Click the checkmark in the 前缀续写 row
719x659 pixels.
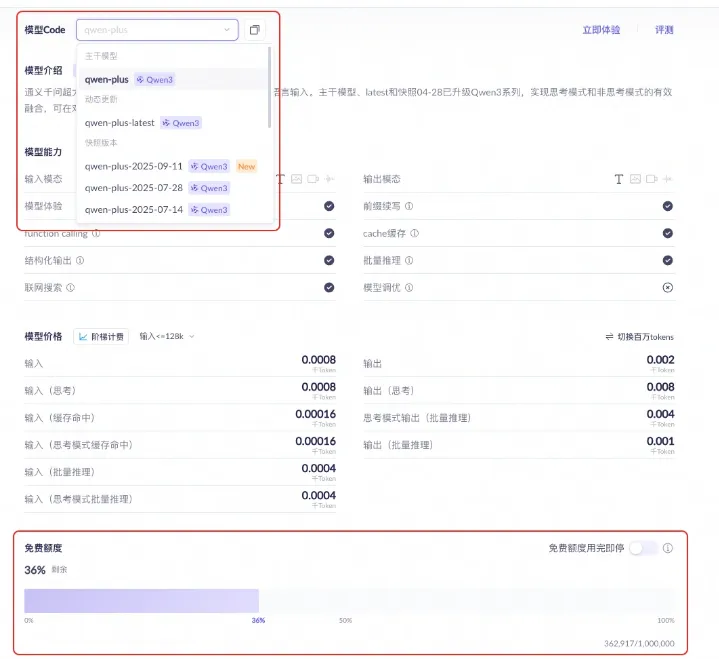pos(668,206)
